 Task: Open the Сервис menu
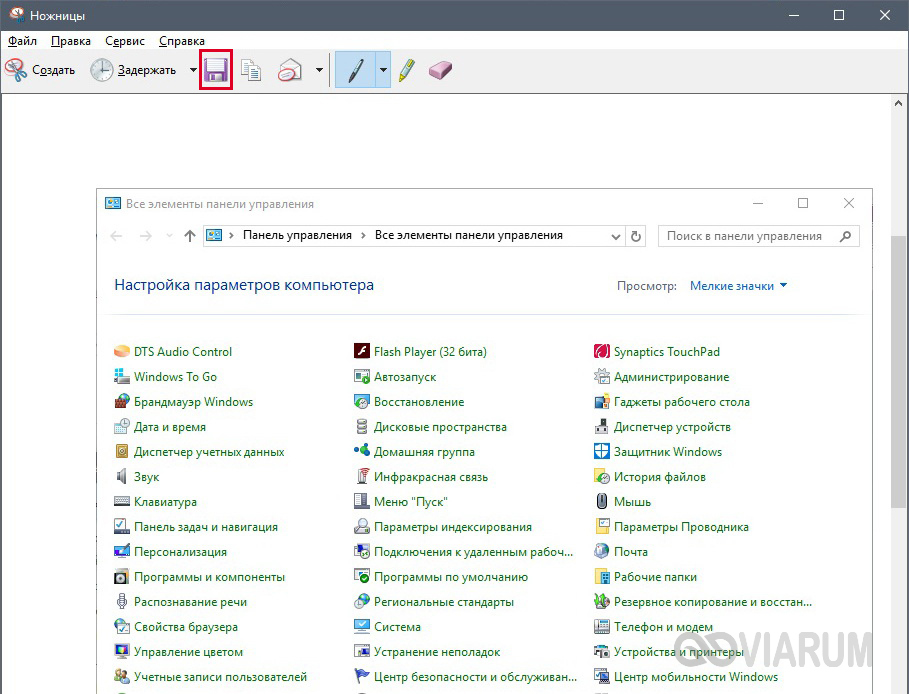[125, 41]
